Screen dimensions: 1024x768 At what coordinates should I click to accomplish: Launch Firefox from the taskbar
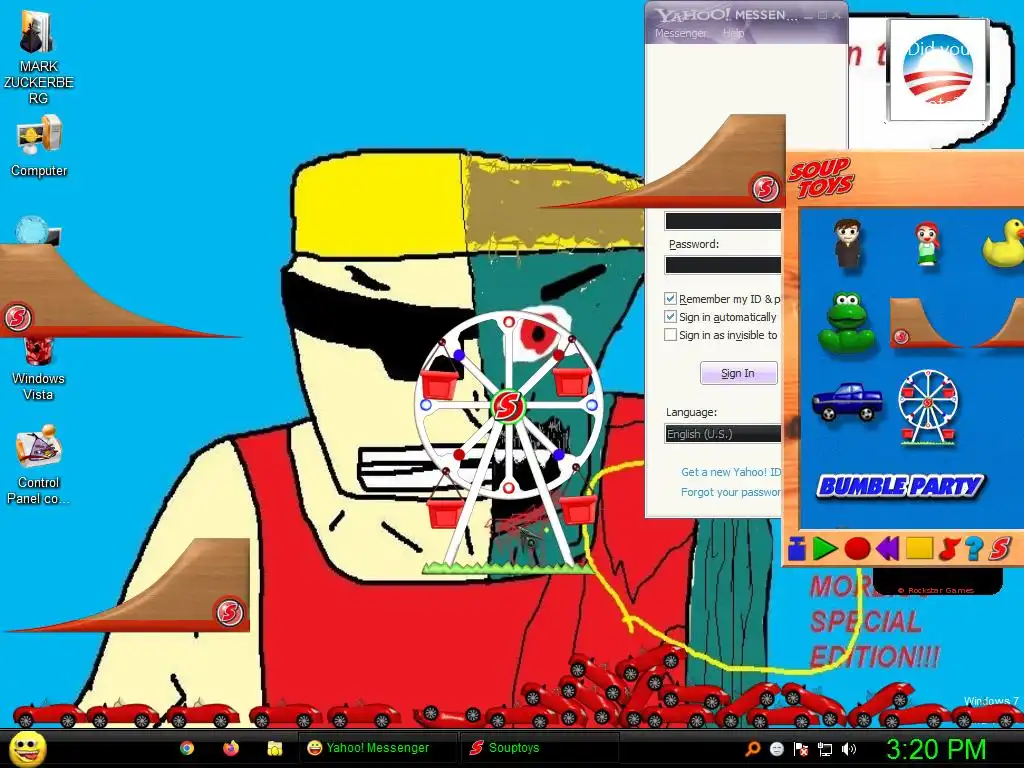231,748
